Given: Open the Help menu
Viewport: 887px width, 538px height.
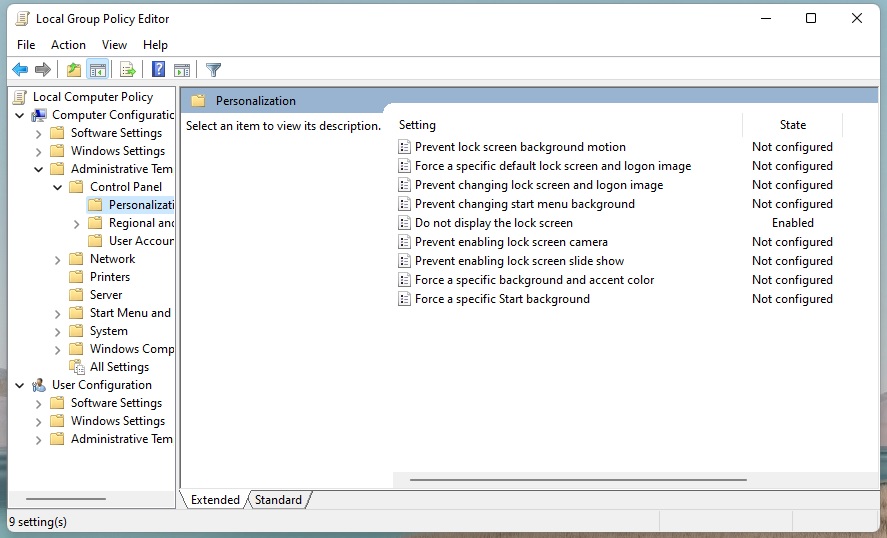Looking at the screenshot, I should pos(155,45).
